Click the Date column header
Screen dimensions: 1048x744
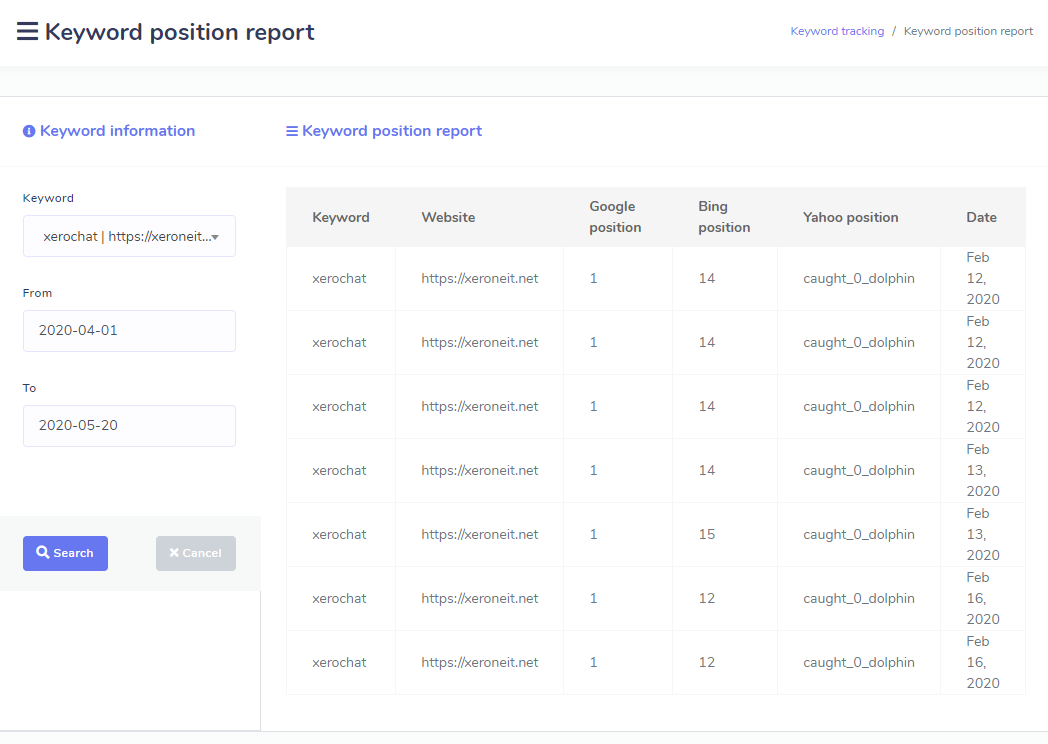click(x=981, y=217)
